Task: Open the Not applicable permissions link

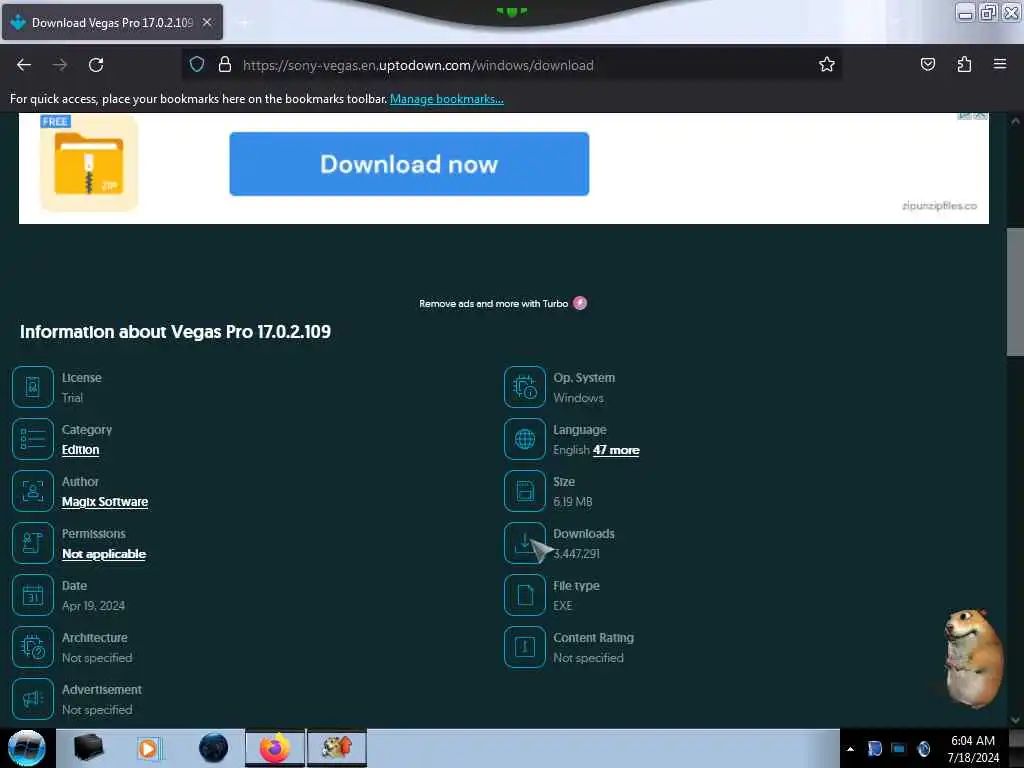Action: 104,554
